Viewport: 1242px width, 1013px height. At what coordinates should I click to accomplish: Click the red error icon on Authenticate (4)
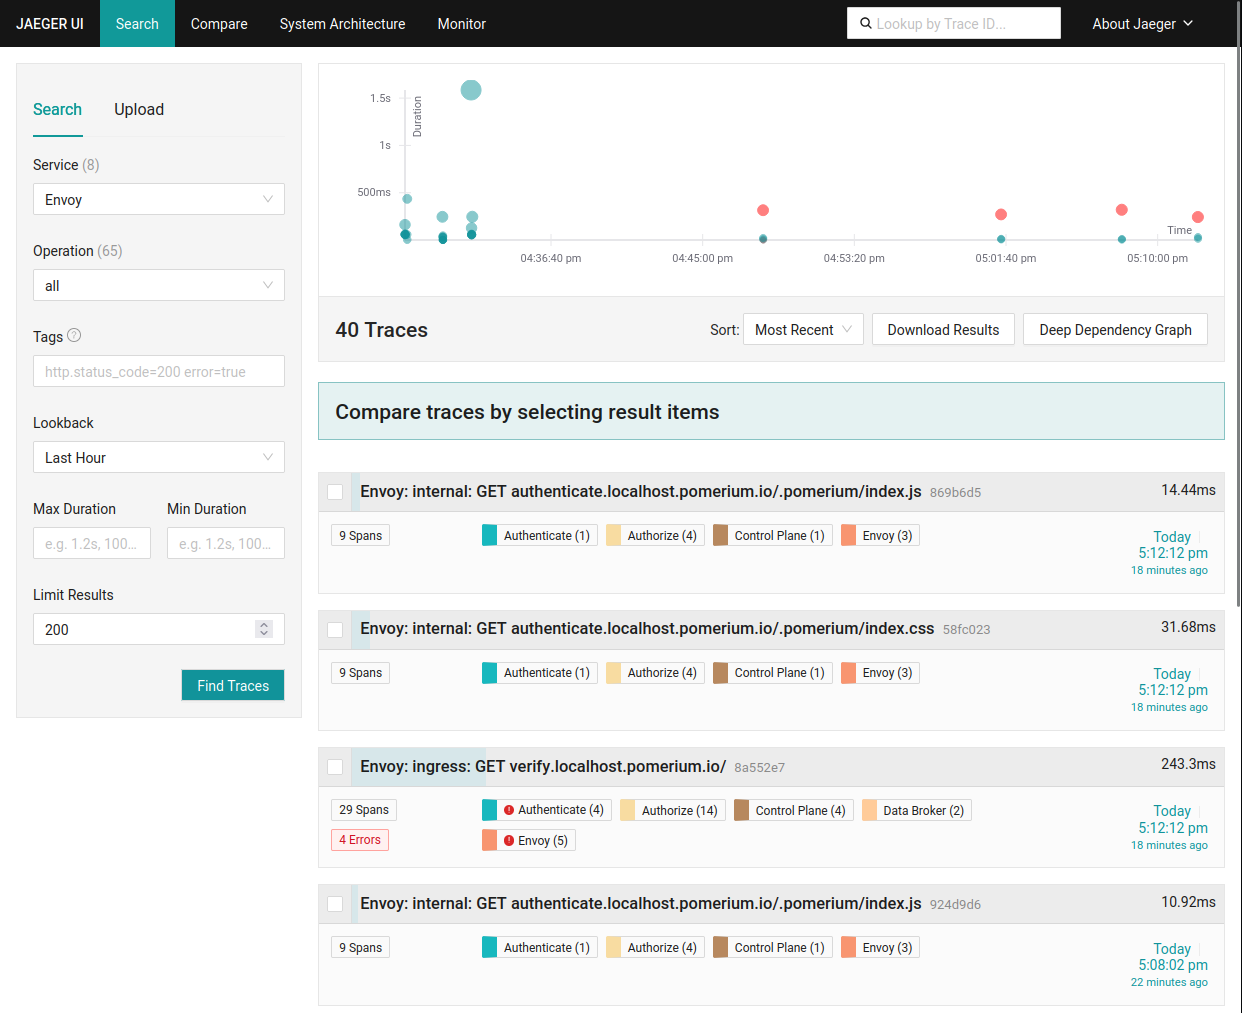tap(509, 810)
